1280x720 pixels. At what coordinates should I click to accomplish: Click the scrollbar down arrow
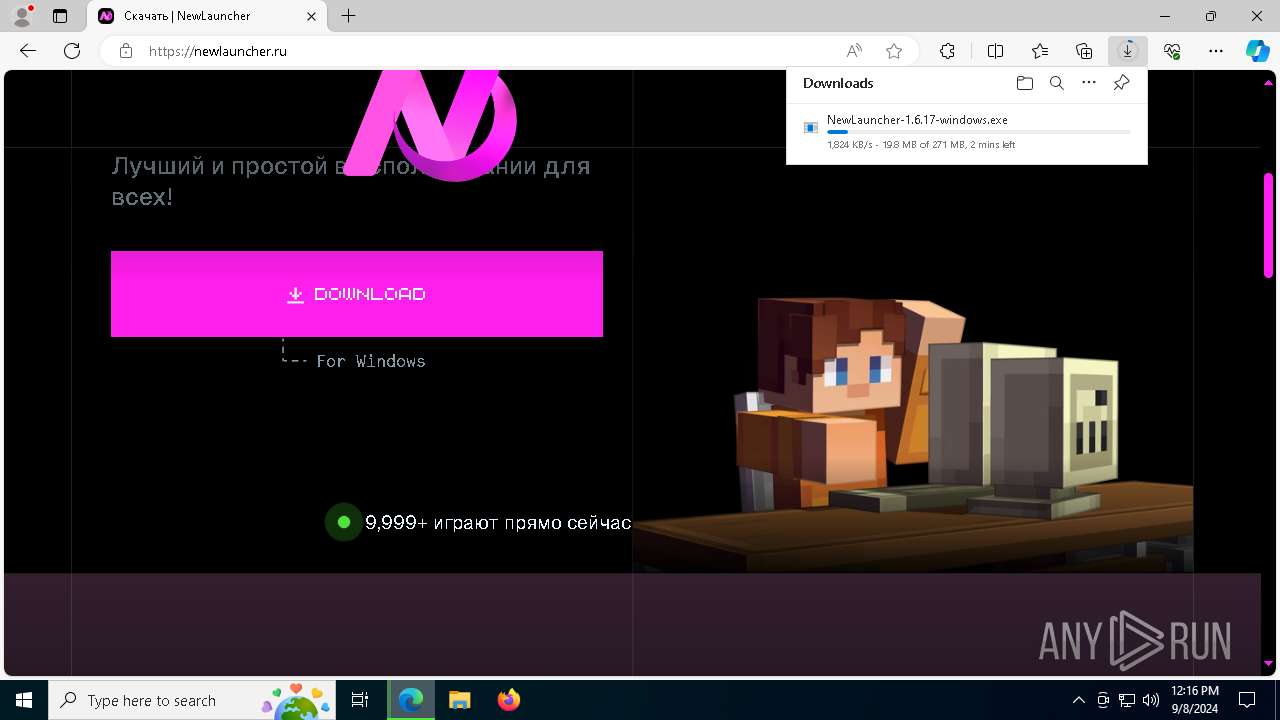pos(1268,663)
